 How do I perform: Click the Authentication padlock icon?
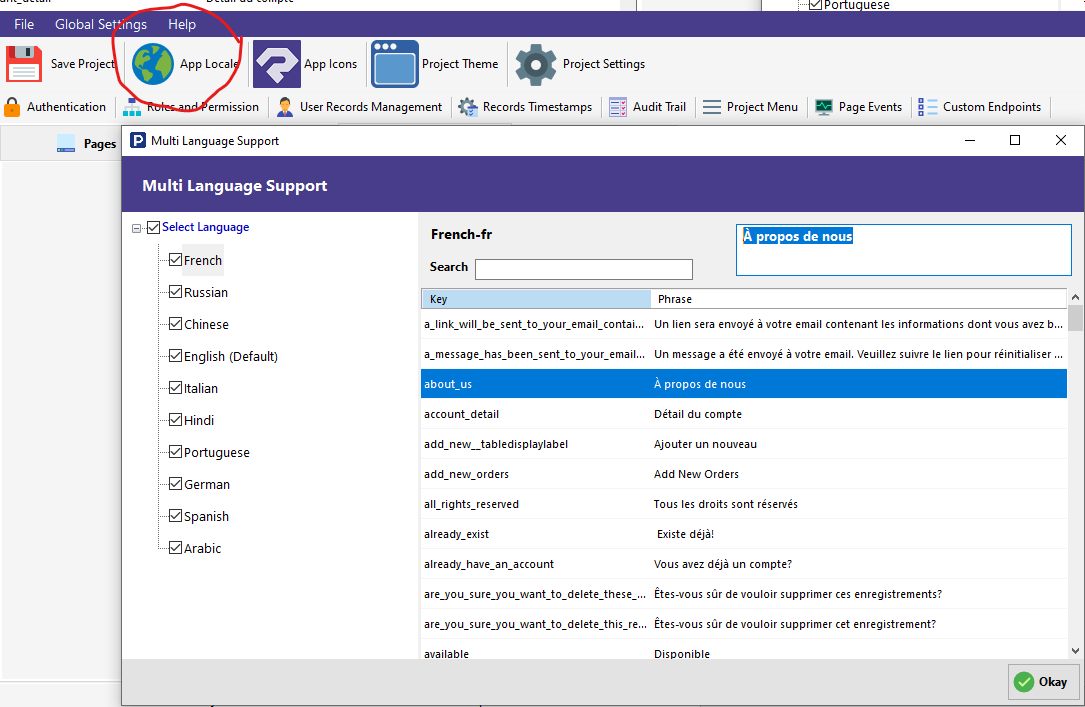pyautogui.click(x=13, y=107)
